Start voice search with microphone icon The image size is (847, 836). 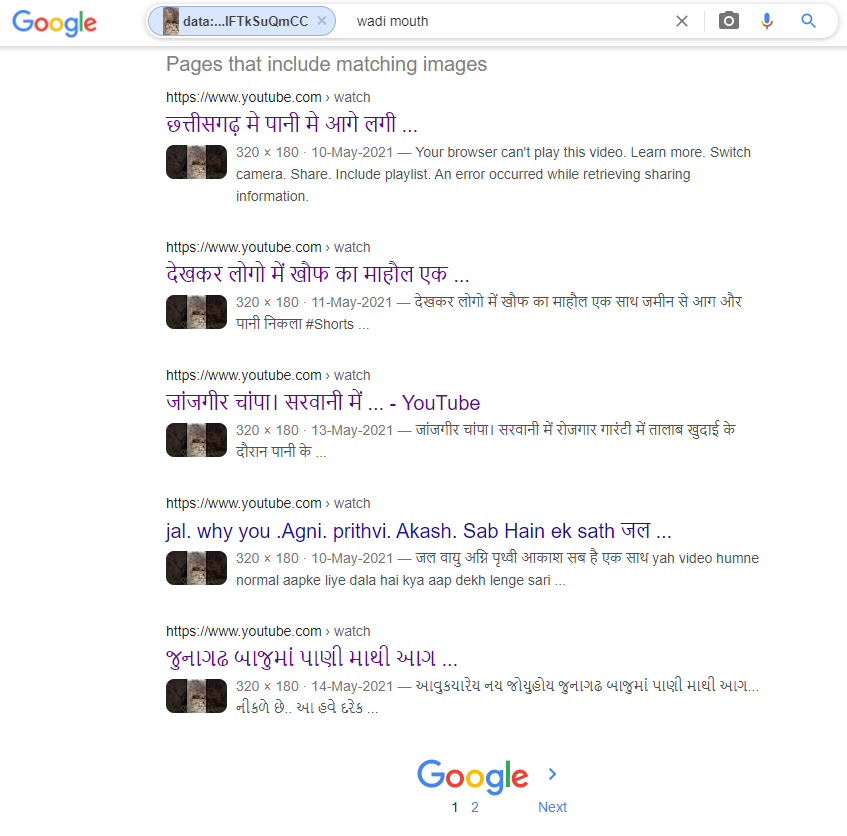pyautogui.click(x=767, y=21)
